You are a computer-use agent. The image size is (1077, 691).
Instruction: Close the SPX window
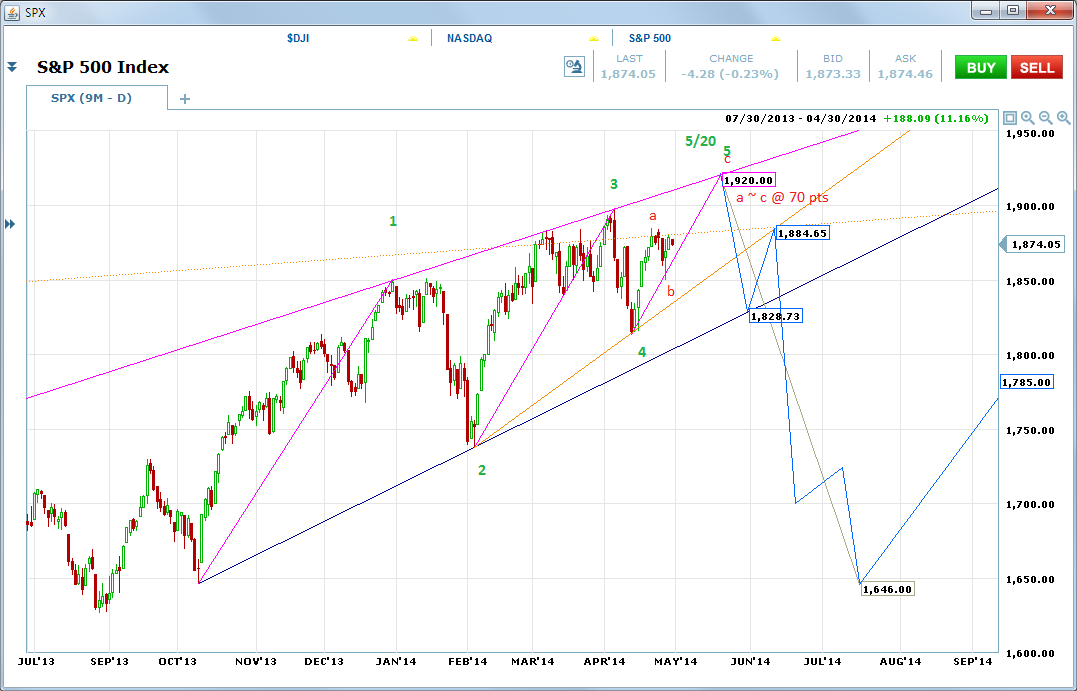[1050, 10]
